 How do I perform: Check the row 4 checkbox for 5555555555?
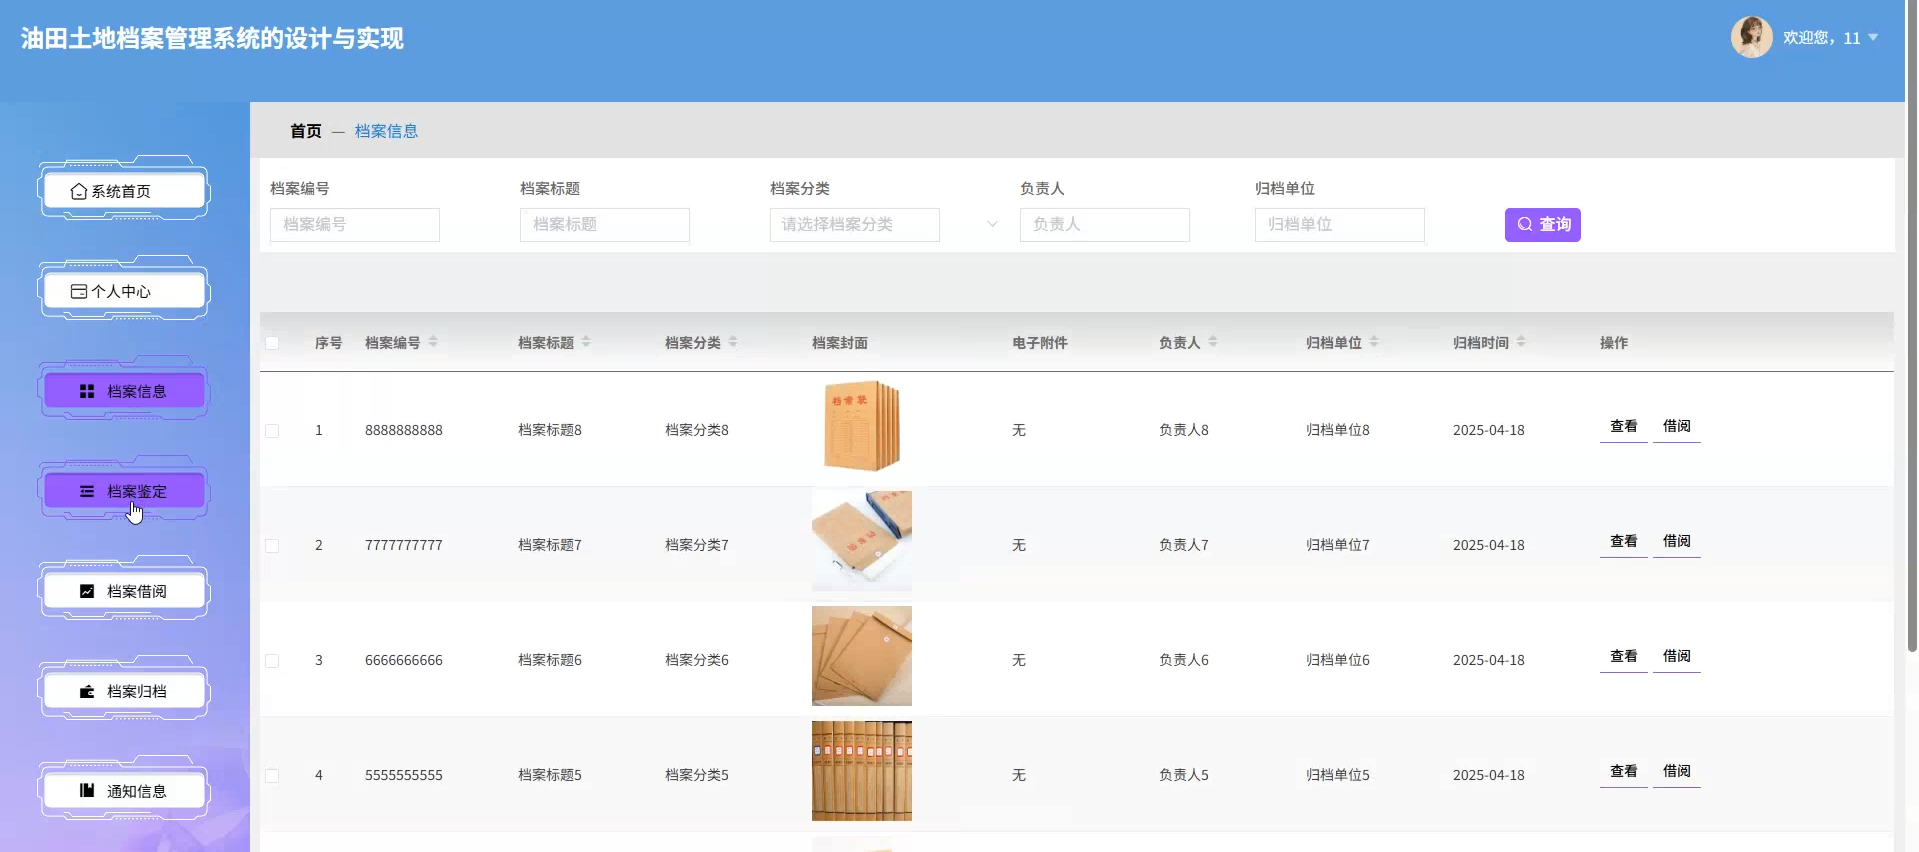tap(272, 776)
